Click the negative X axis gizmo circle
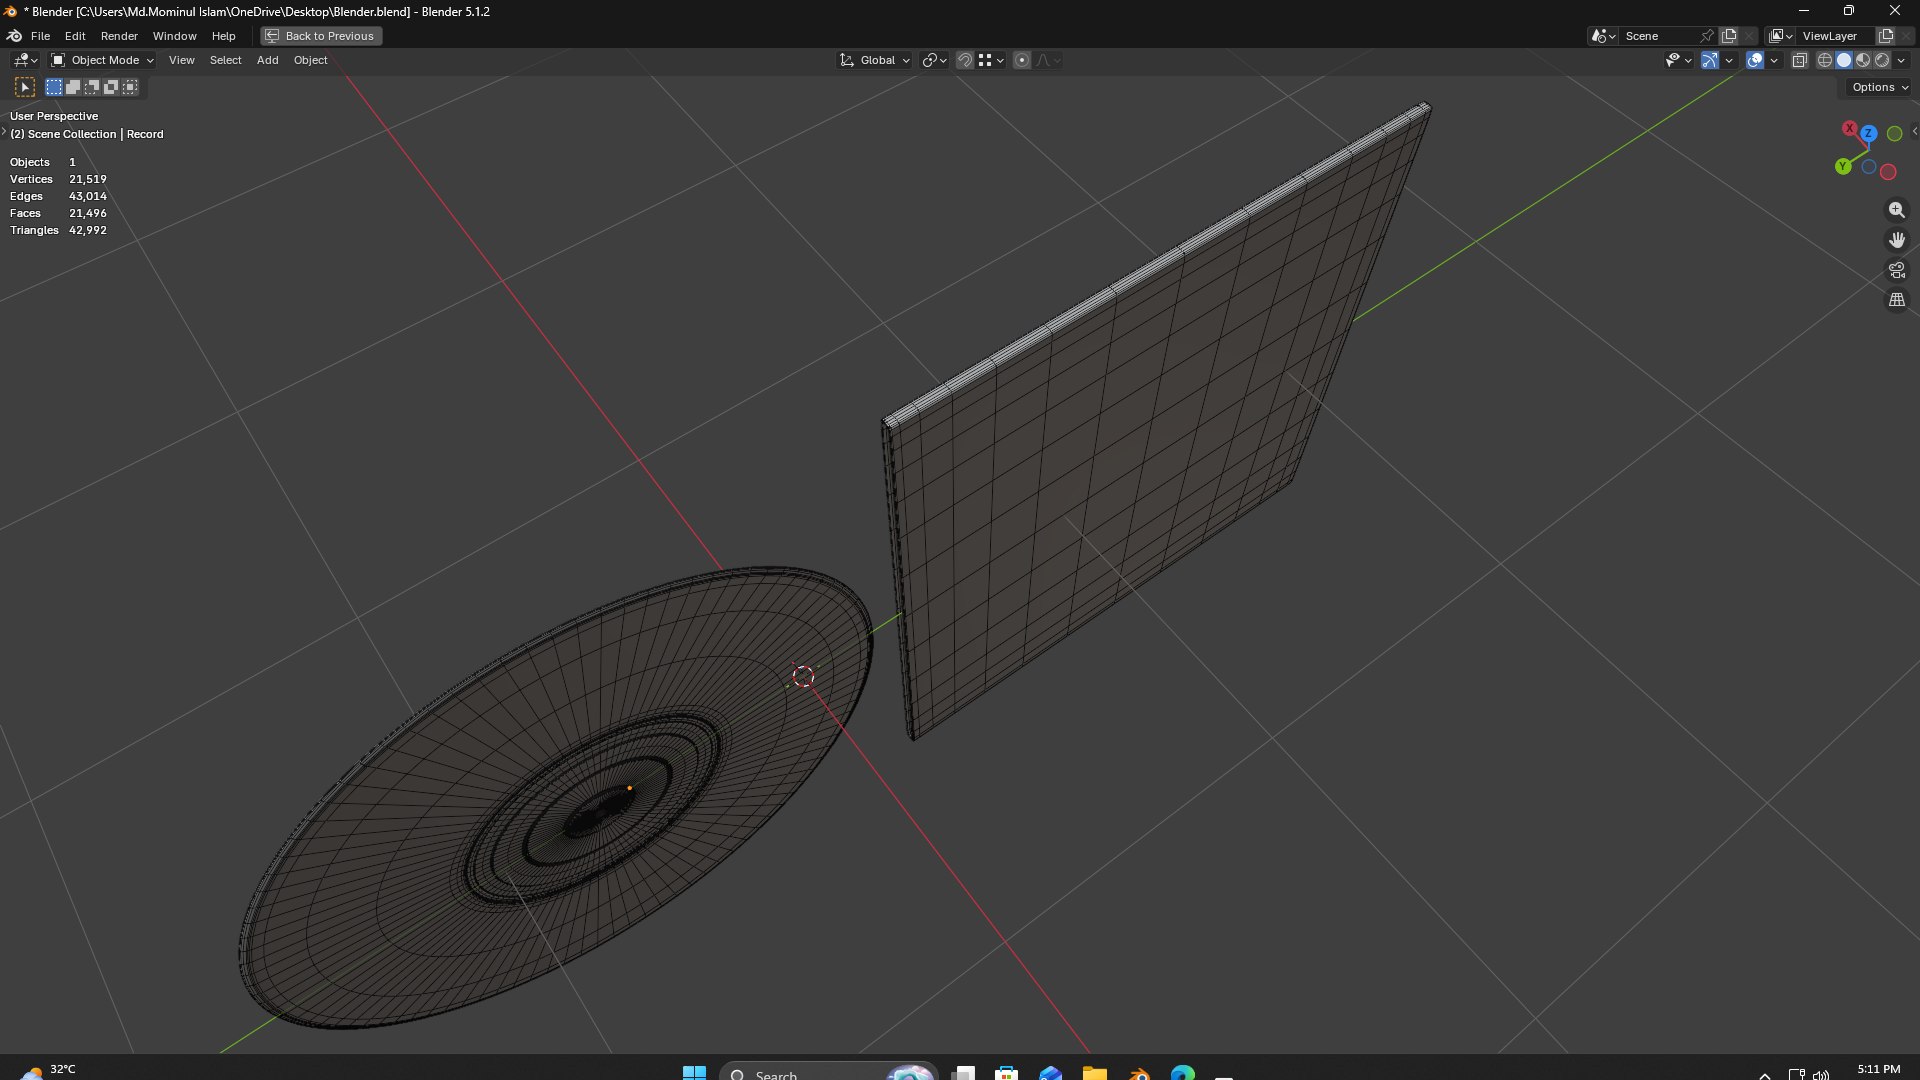The image size is (1920, 1080). click(1888, 172)
